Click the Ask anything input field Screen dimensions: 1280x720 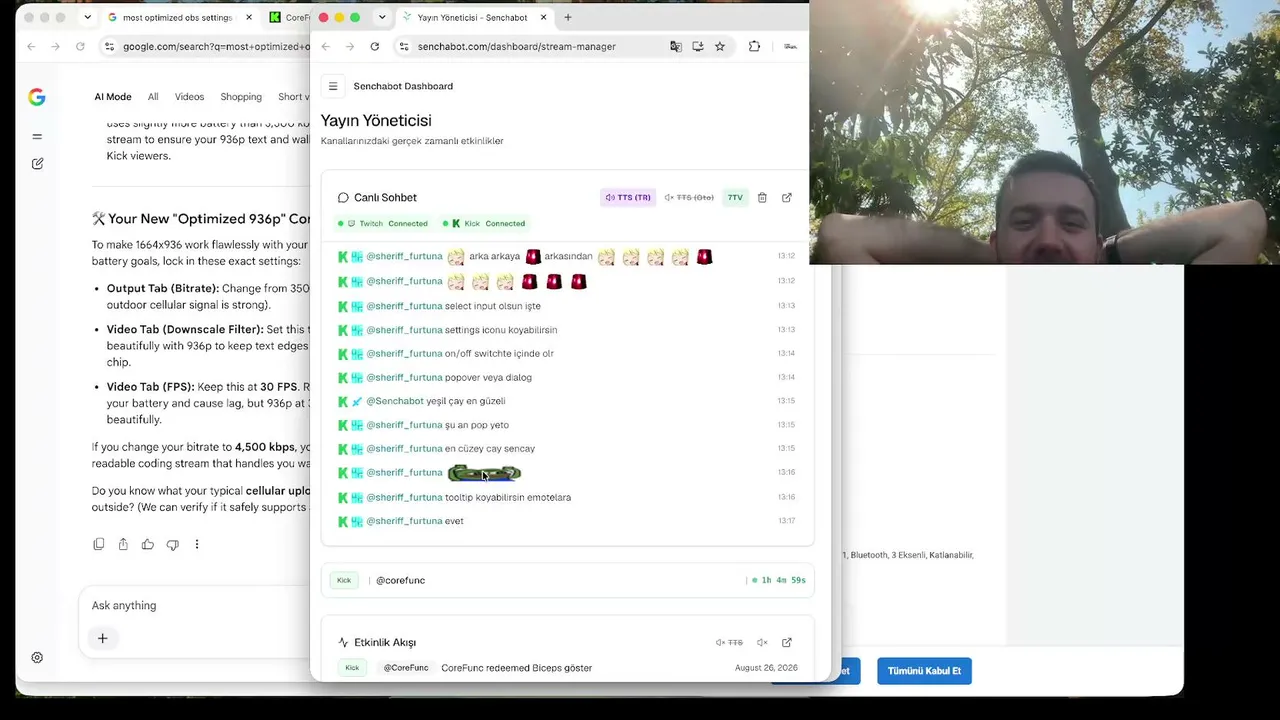(195, 605)
